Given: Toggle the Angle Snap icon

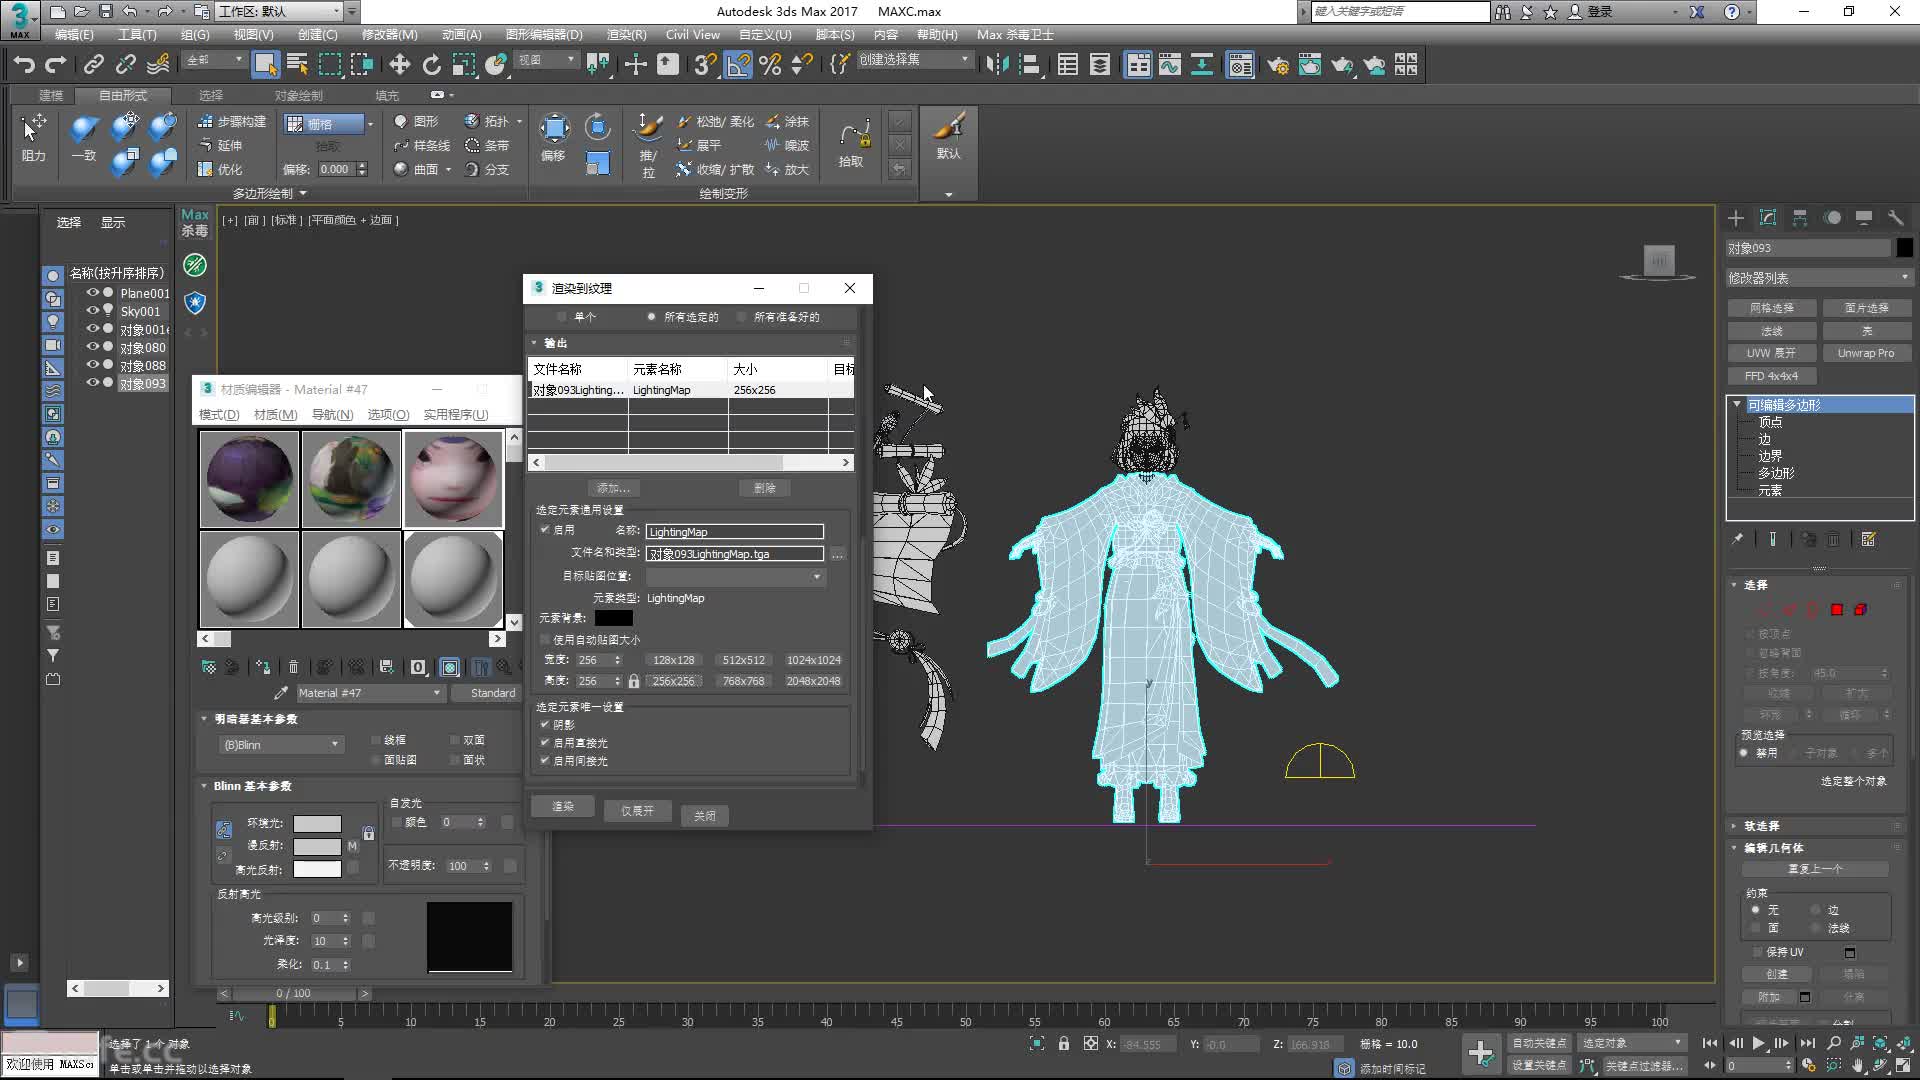Looking at the screenshot, I should coord(738,65).
